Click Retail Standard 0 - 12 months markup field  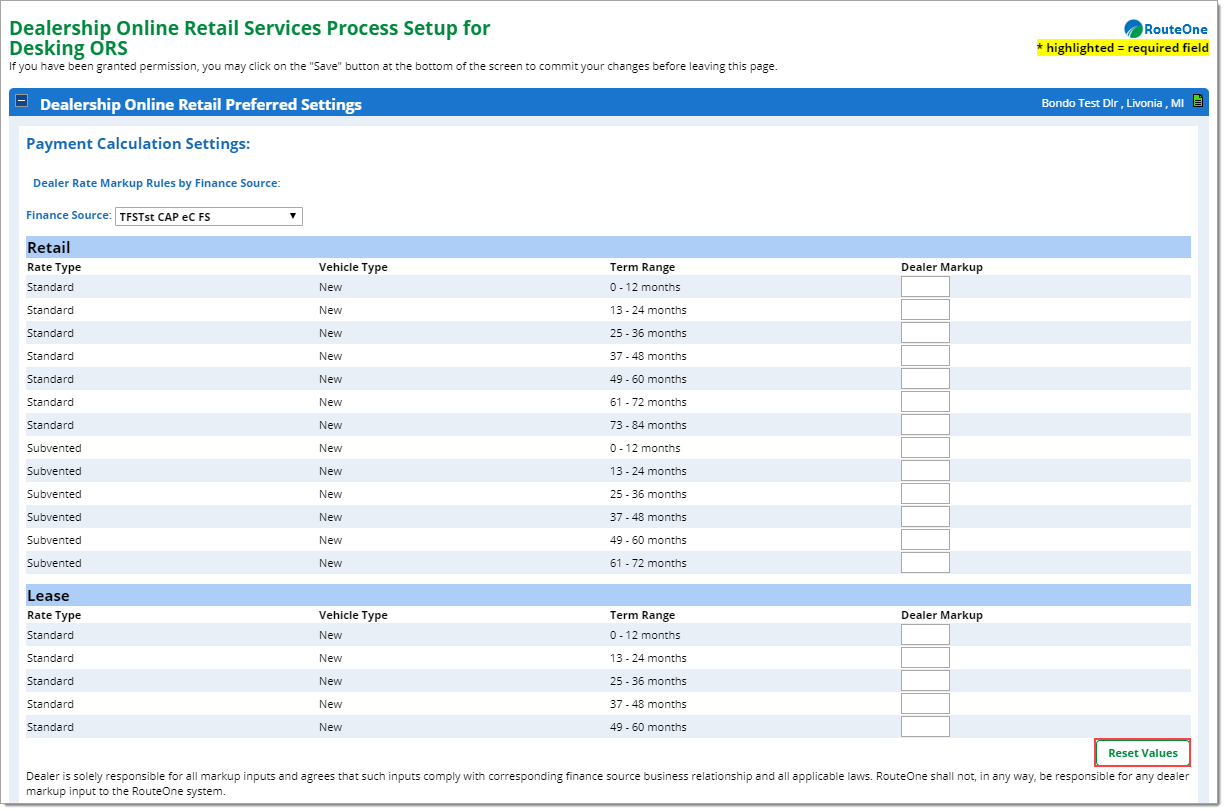925,287
